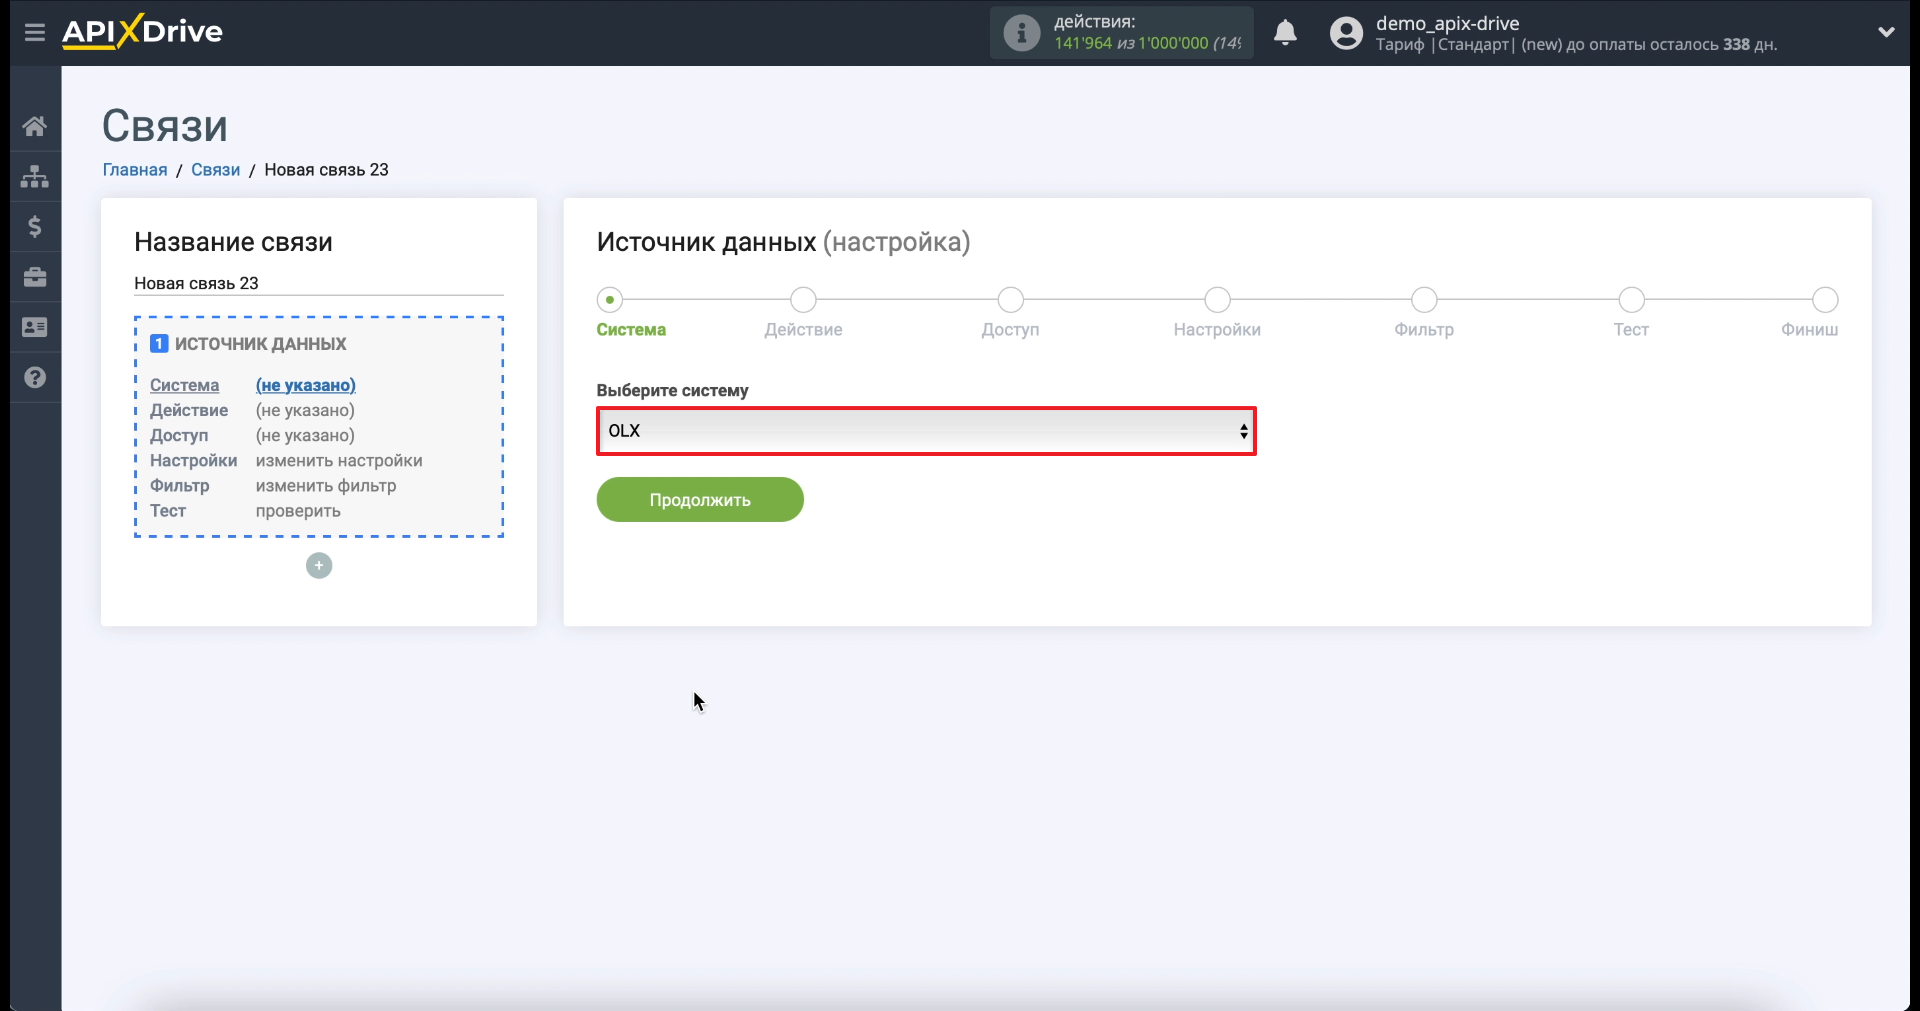Screen dimensions: 1920x1011
Task: Click the user avatar icon
Action: click(x=1346, y=33)
